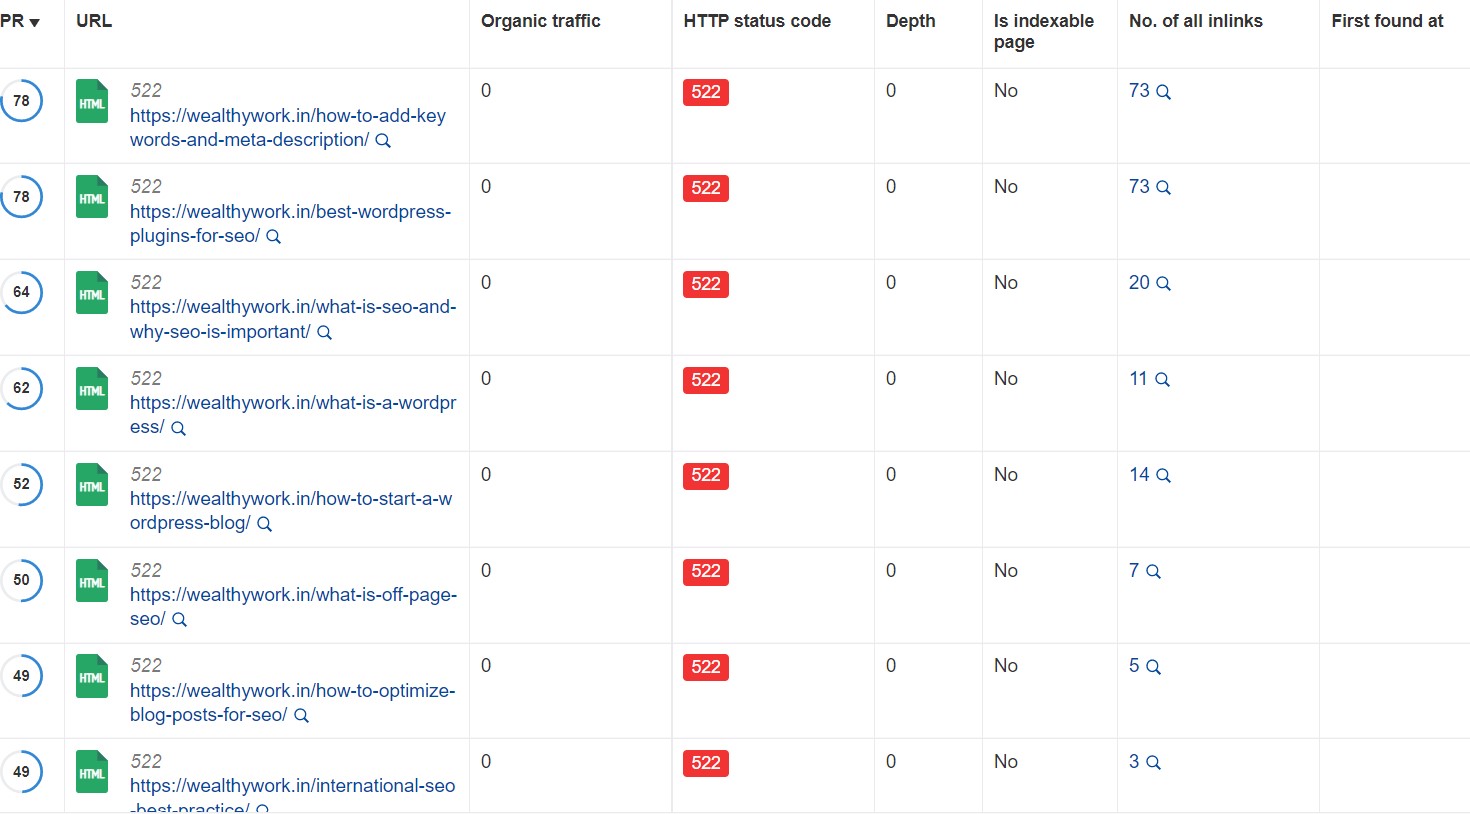1470x814 pixels.
Task: Click red 522 status badge in first row
Action: point(706,92)
